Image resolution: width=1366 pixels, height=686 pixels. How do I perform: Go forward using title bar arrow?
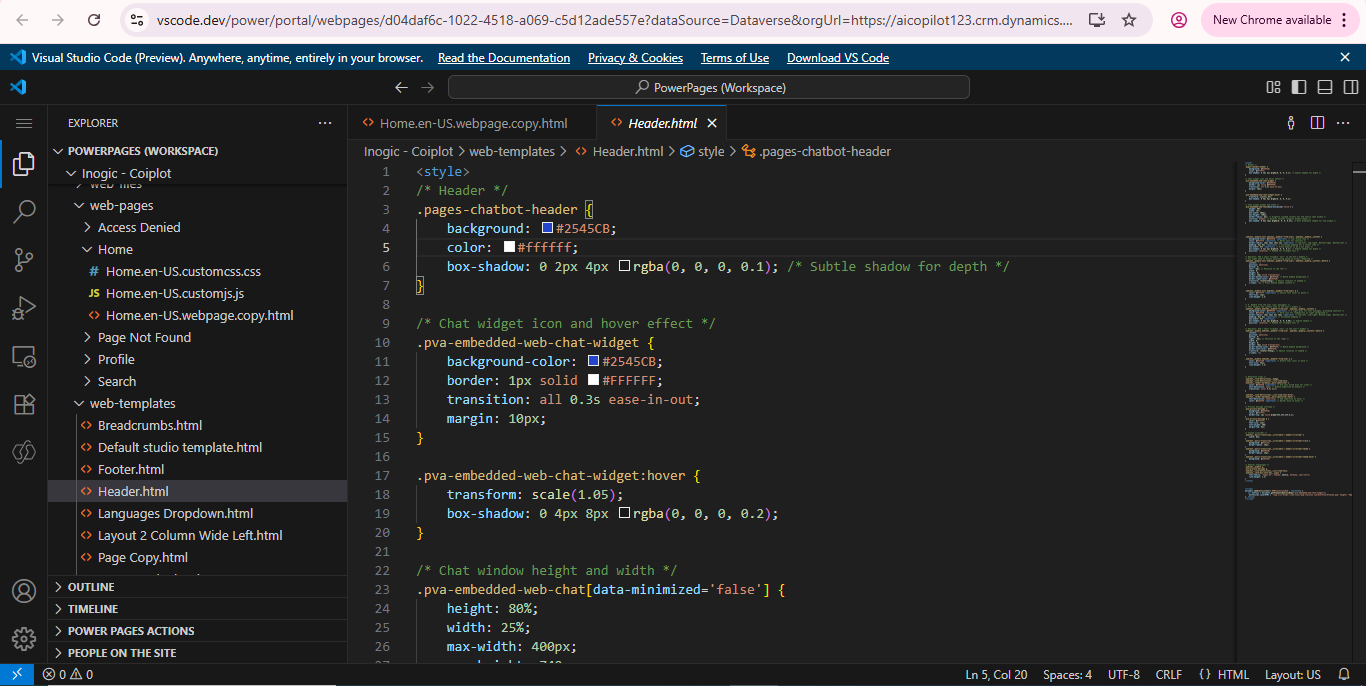[428, 87]
